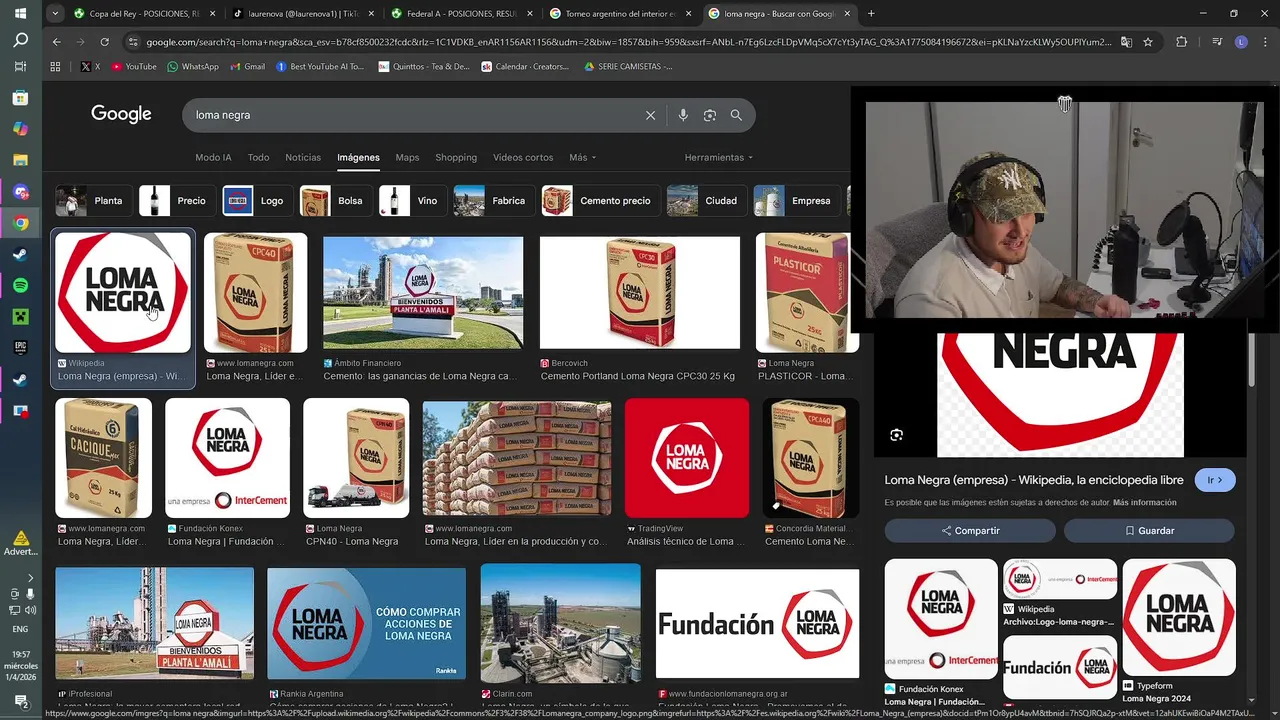1280x720 pixels.
Task: Click Compartir button in preview panel
Action: tap(970, 531)
